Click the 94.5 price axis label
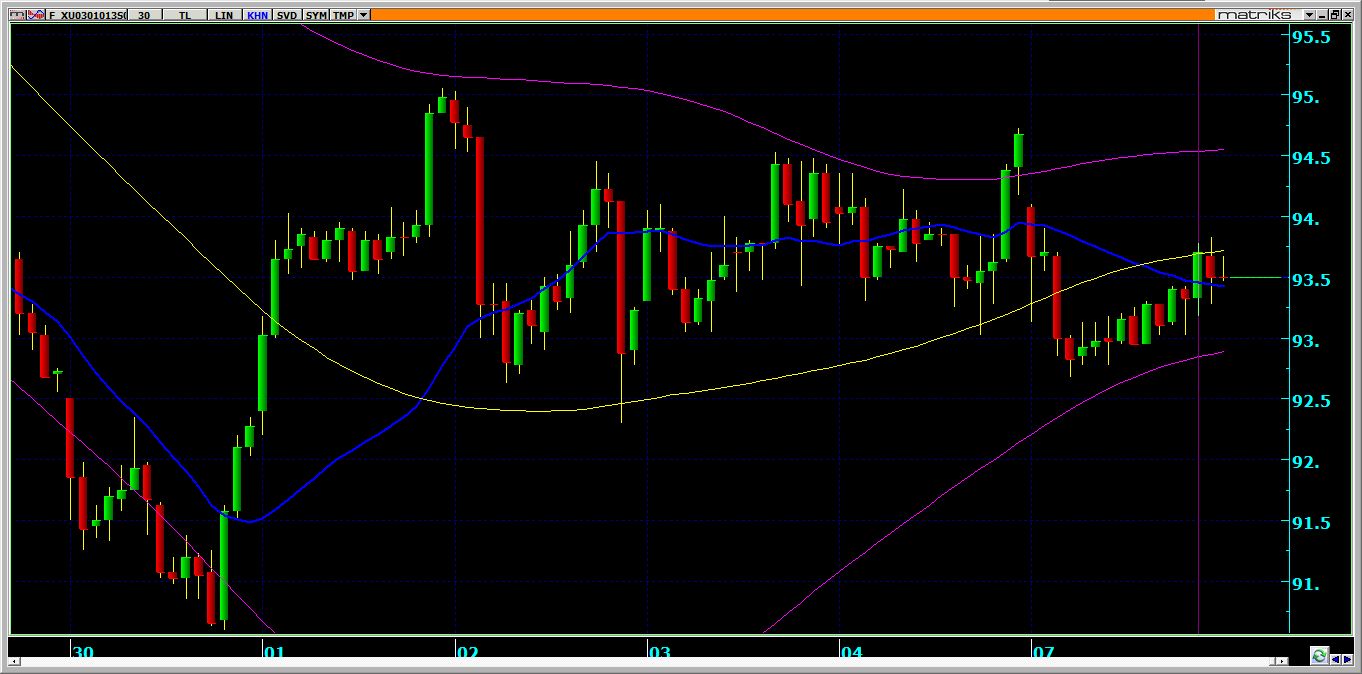 1312,158
